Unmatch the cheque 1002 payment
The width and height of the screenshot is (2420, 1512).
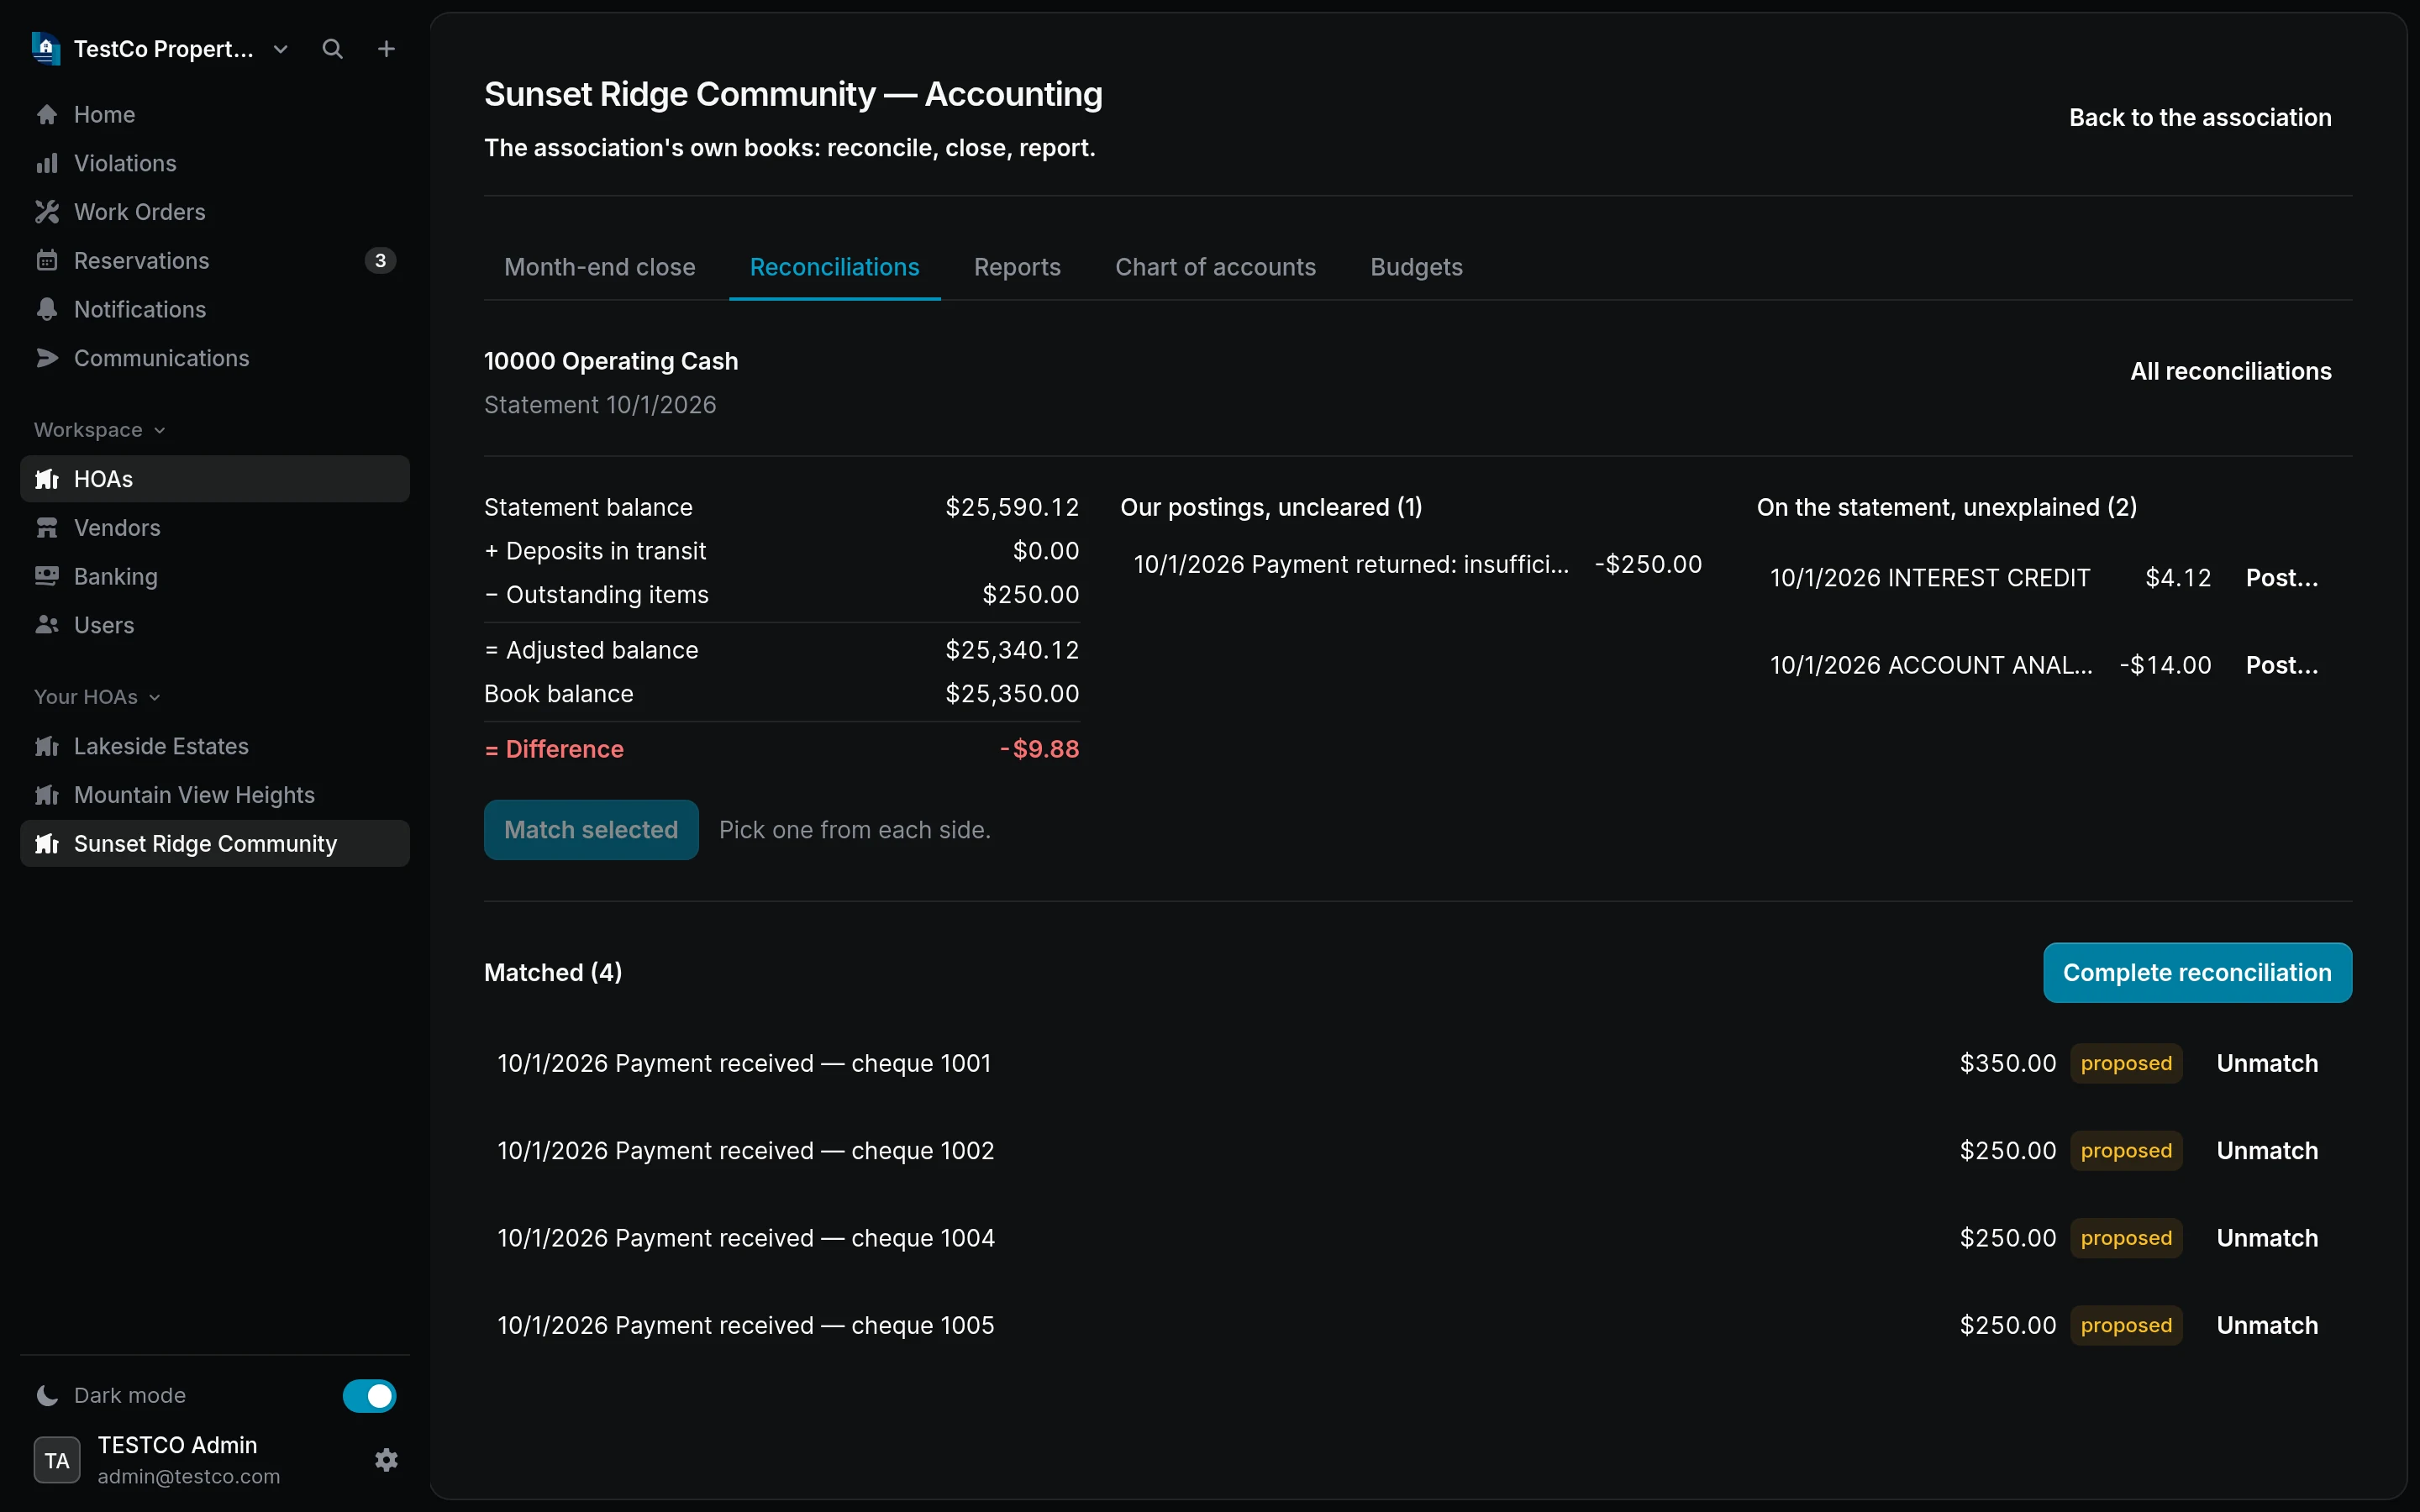click(2267, 1151)
